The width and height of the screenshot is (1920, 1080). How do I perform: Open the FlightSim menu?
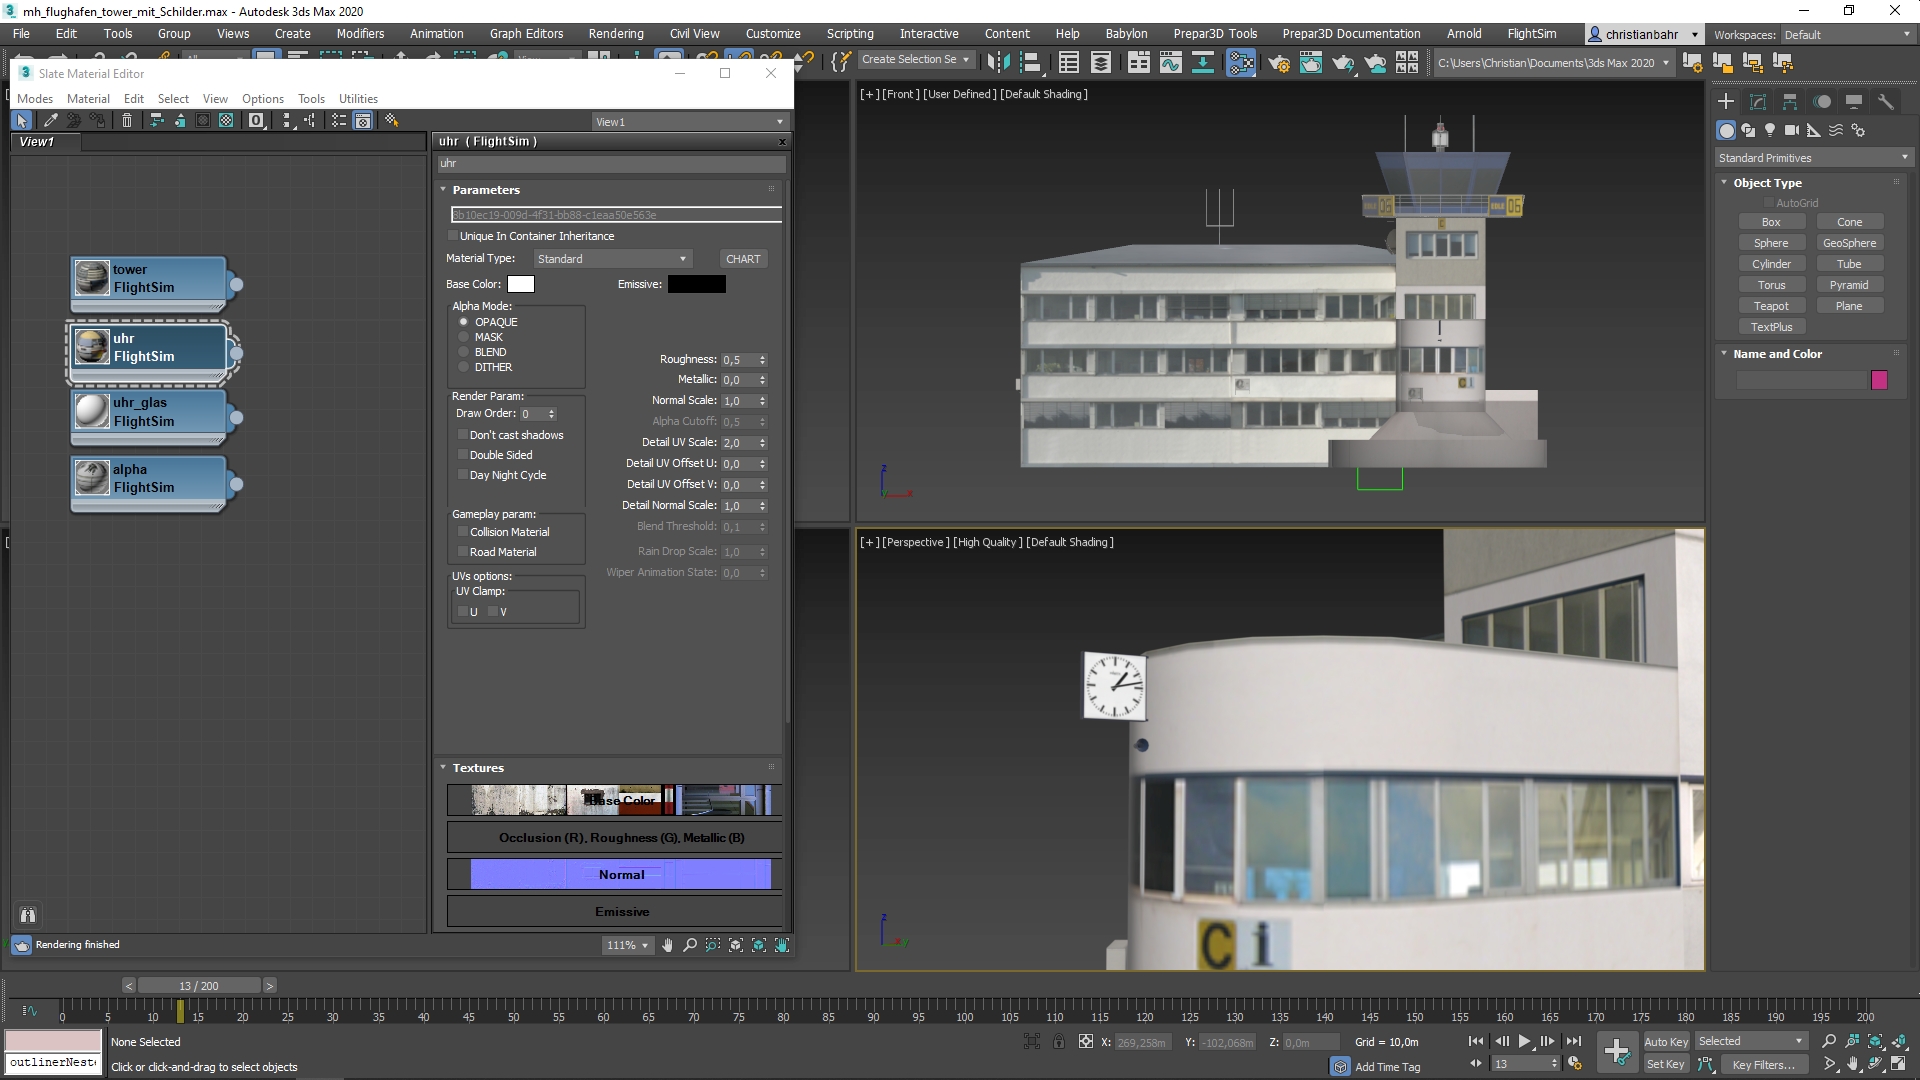(1531, 34)
